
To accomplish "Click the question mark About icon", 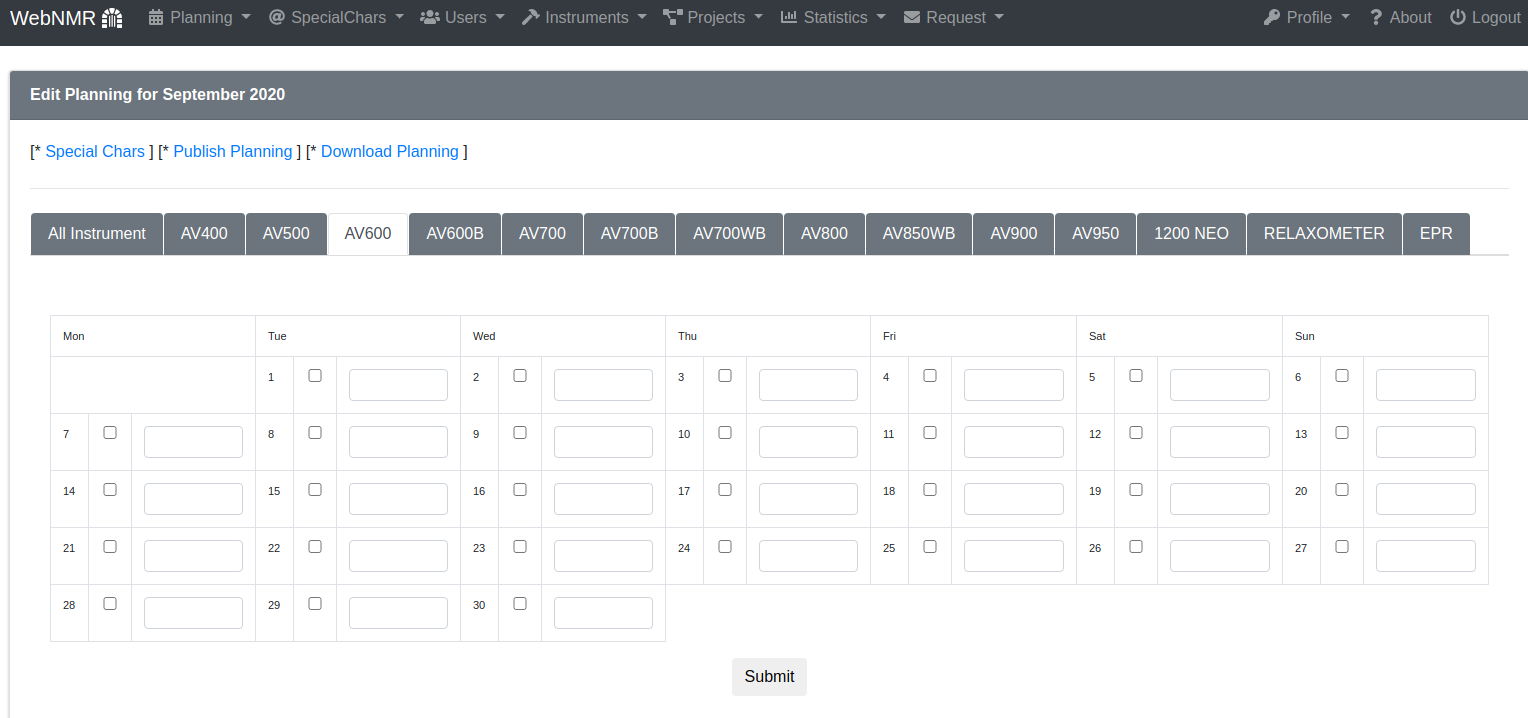I will point(1376,17).
